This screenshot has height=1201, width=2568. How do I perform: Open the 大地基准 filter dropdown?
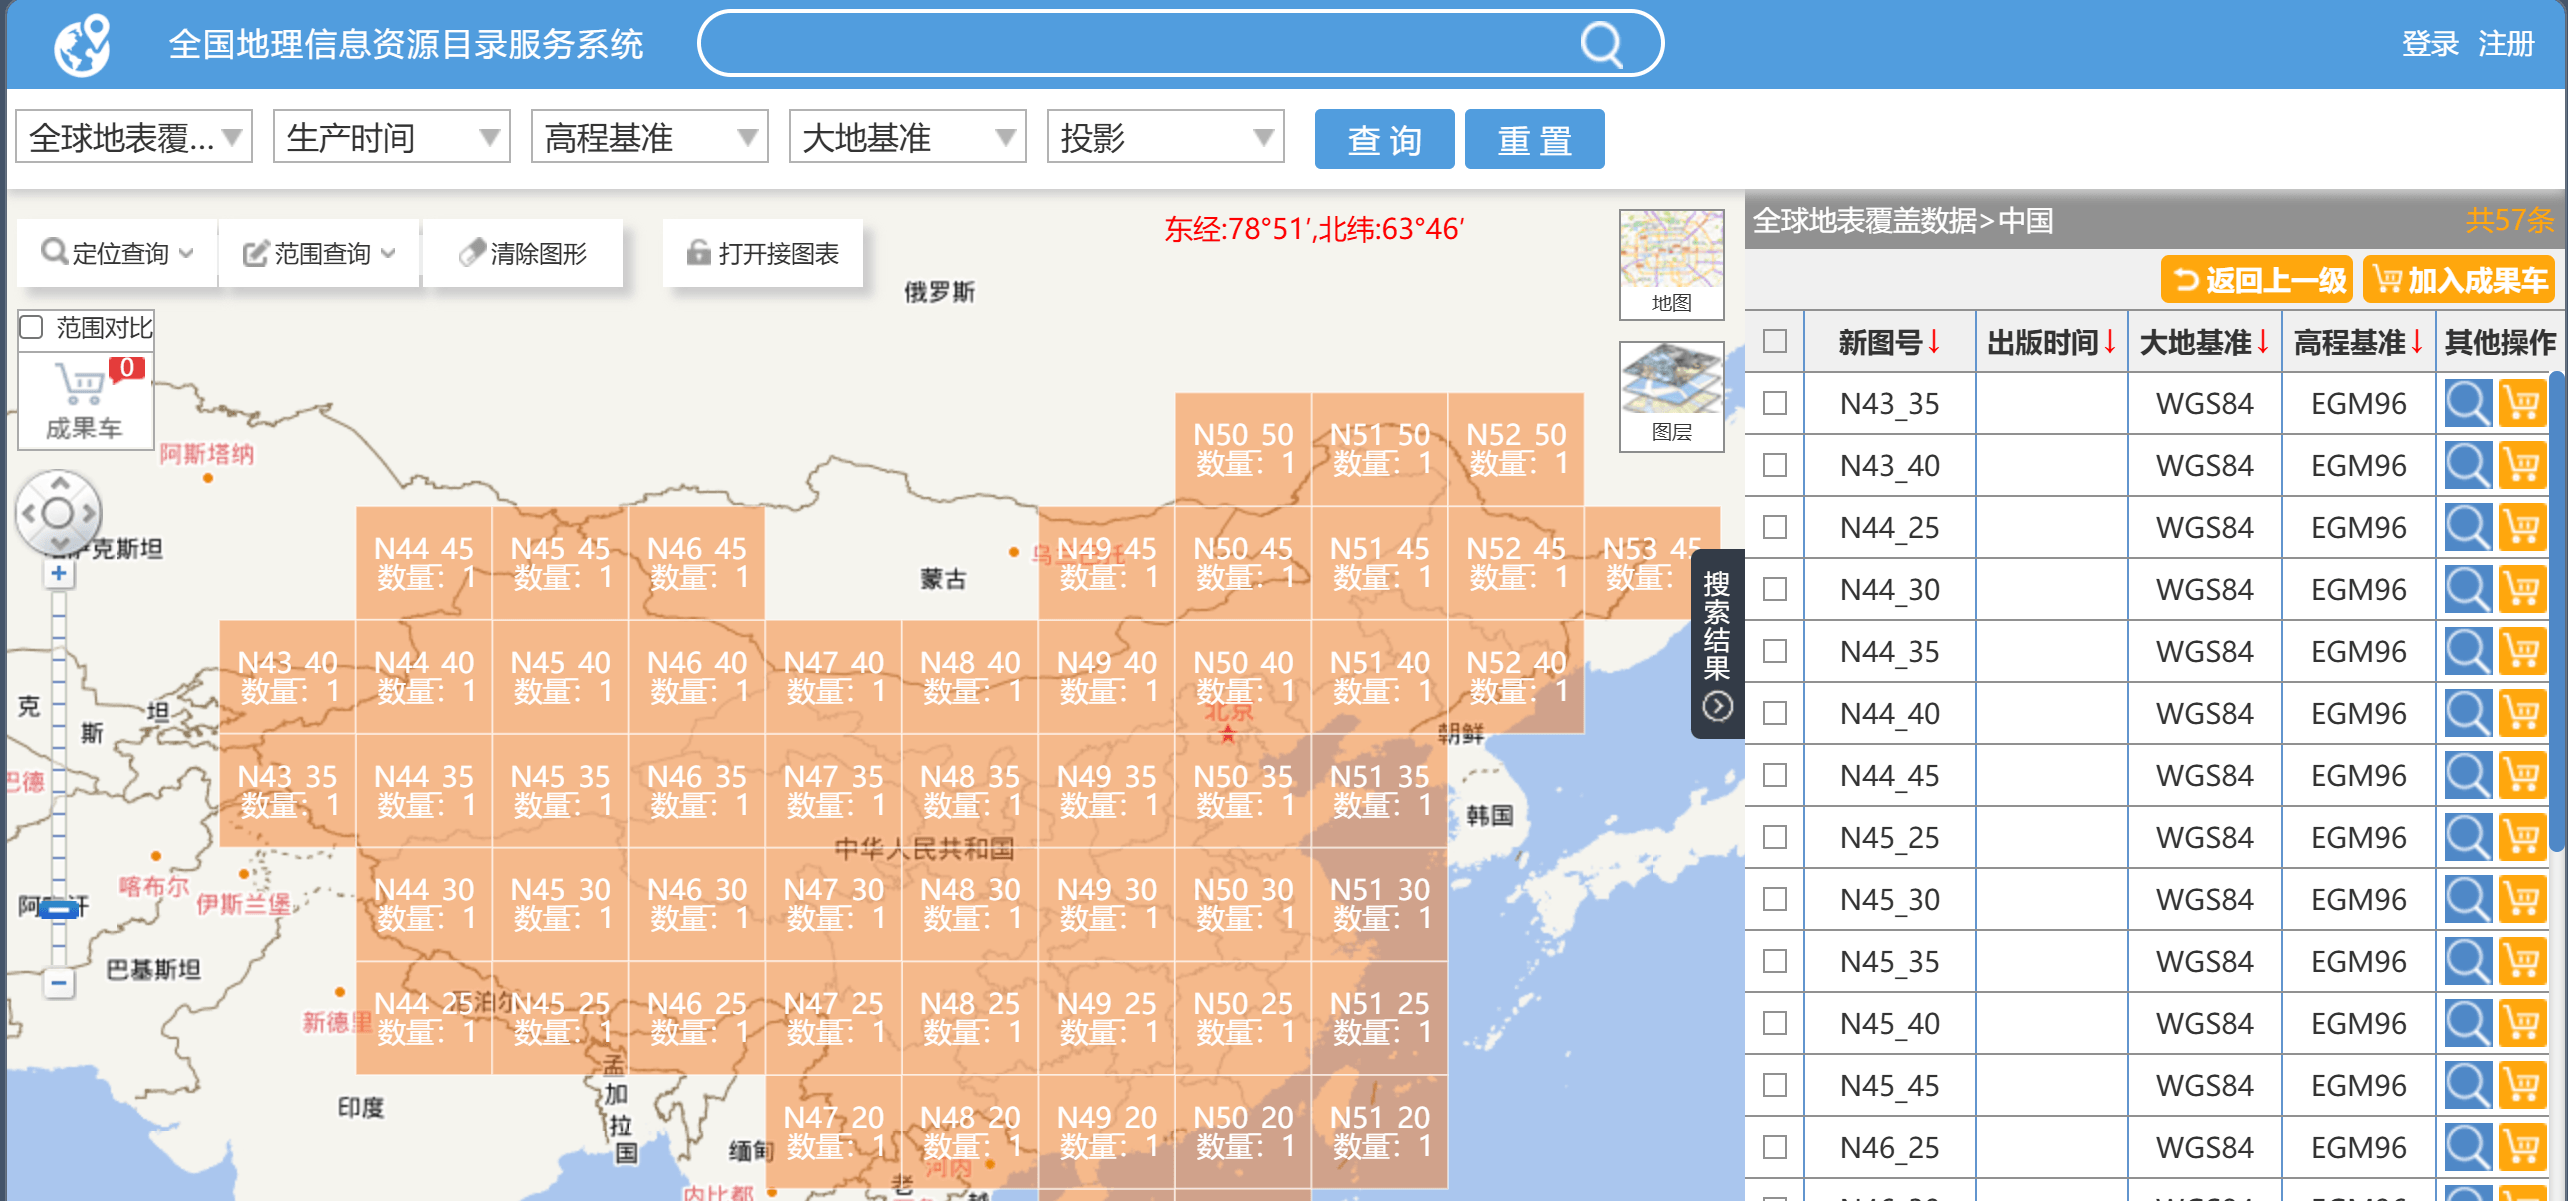908,137
